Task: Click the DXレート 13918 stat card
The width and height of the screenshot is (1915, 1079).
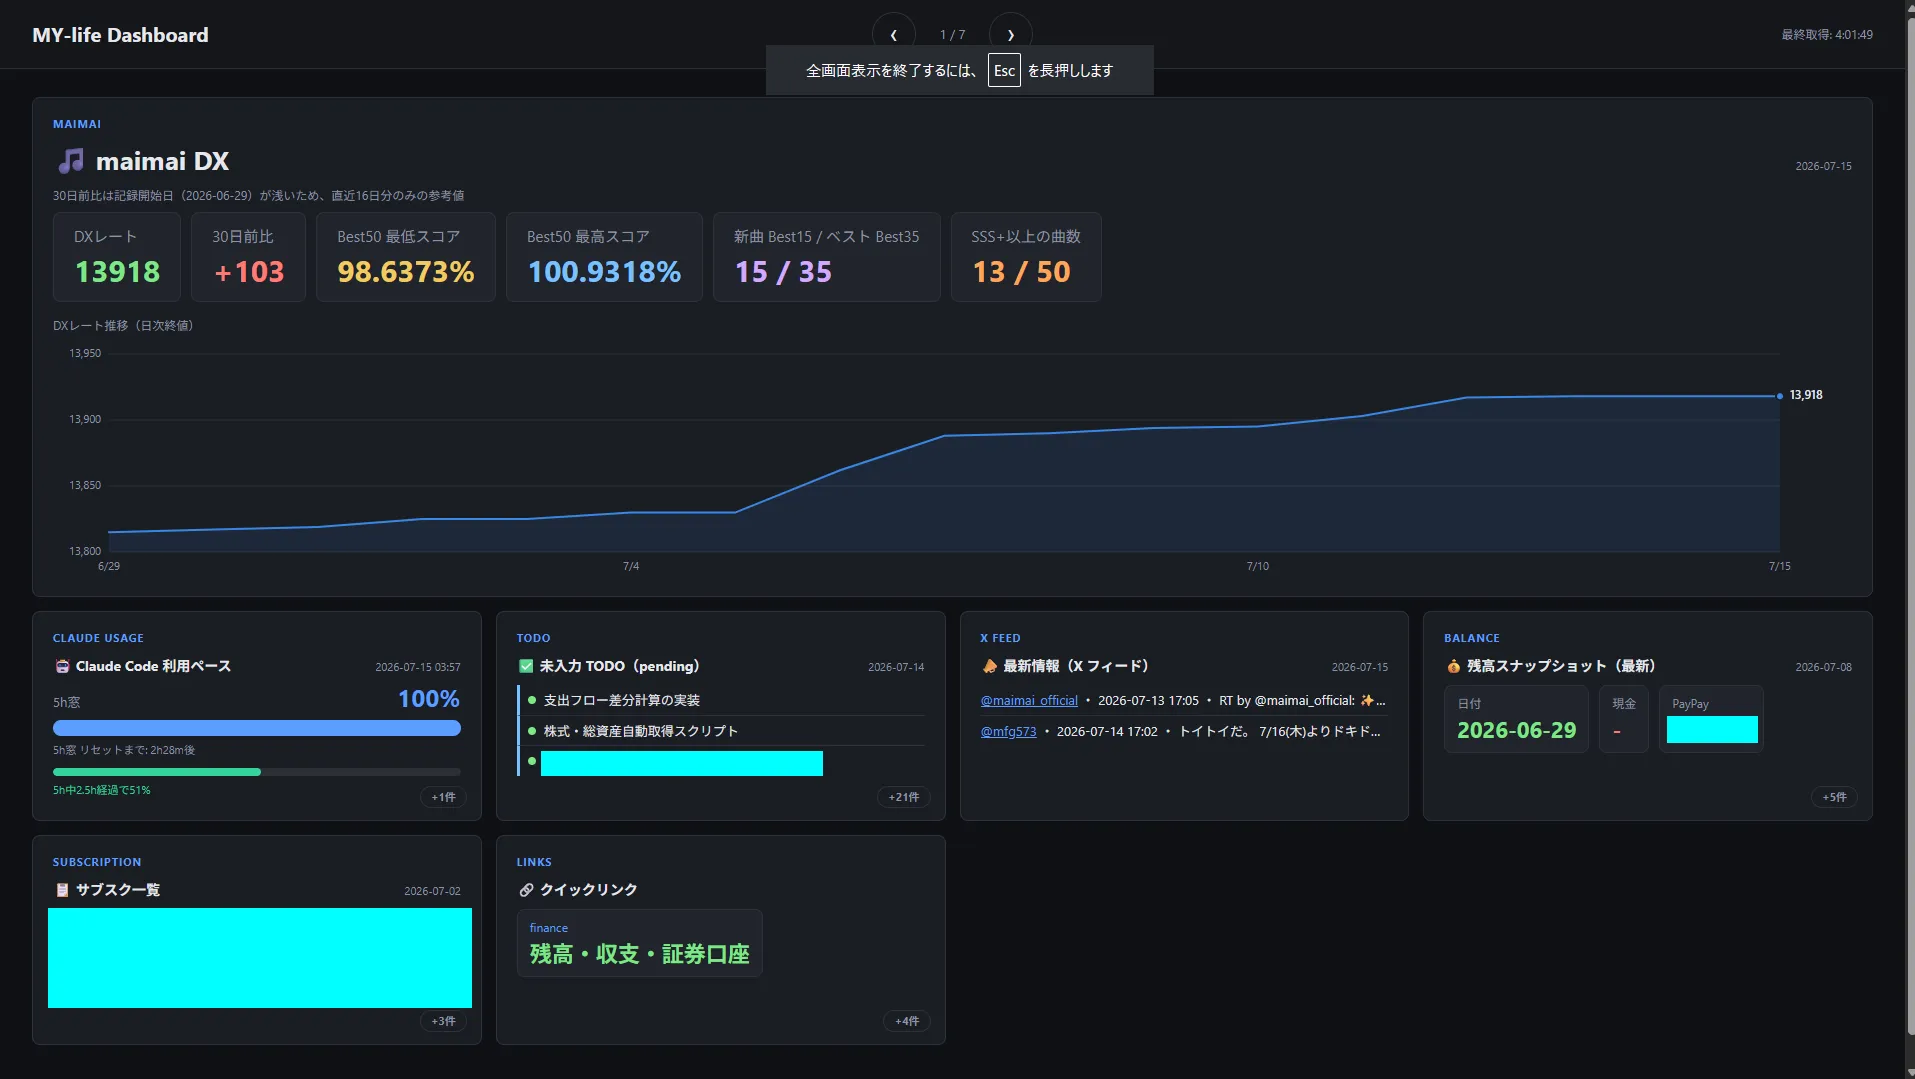Action: click(x=117, y=257)
